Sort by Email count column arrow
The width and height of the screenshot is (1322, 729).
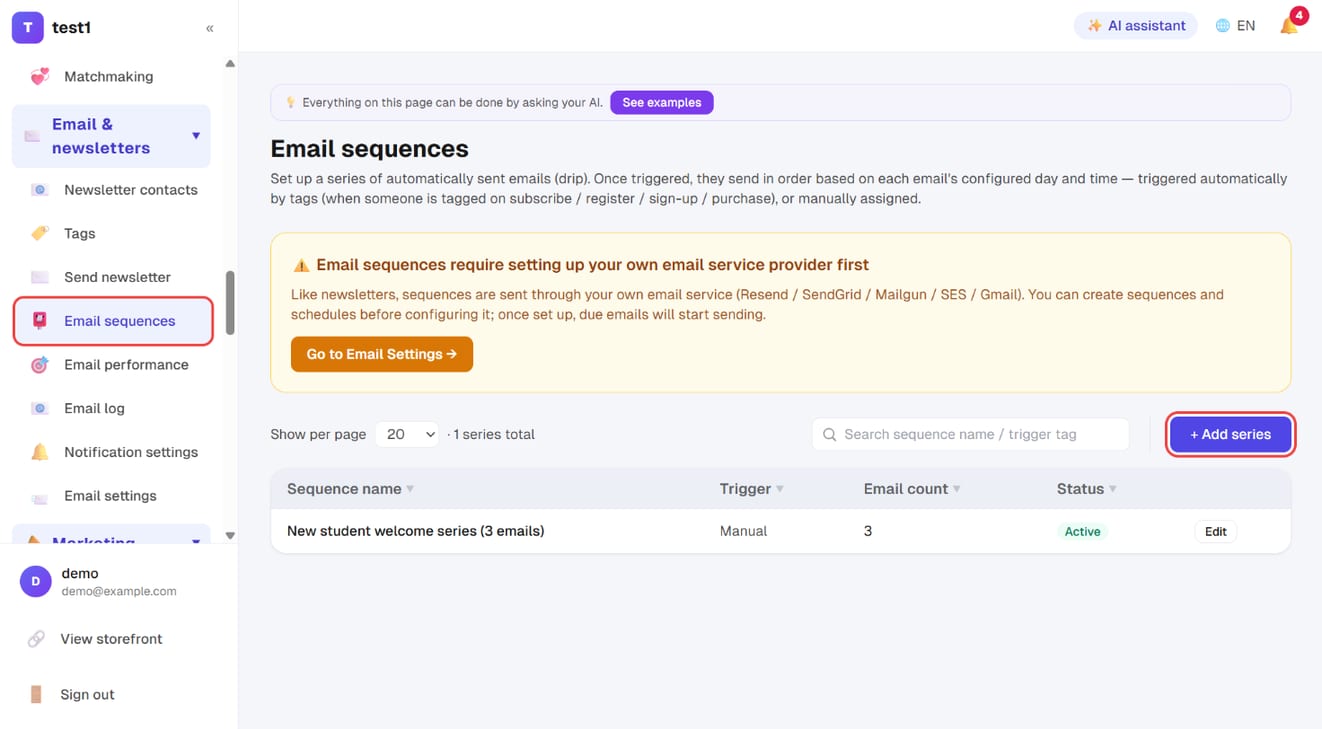[957, 489]
